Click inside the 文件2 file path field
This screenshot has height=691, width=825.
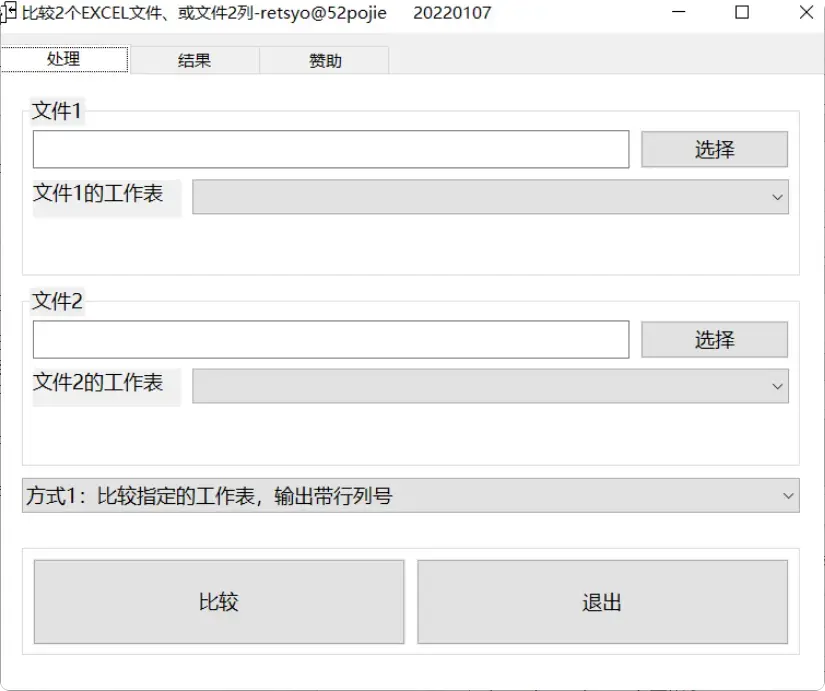330,338
